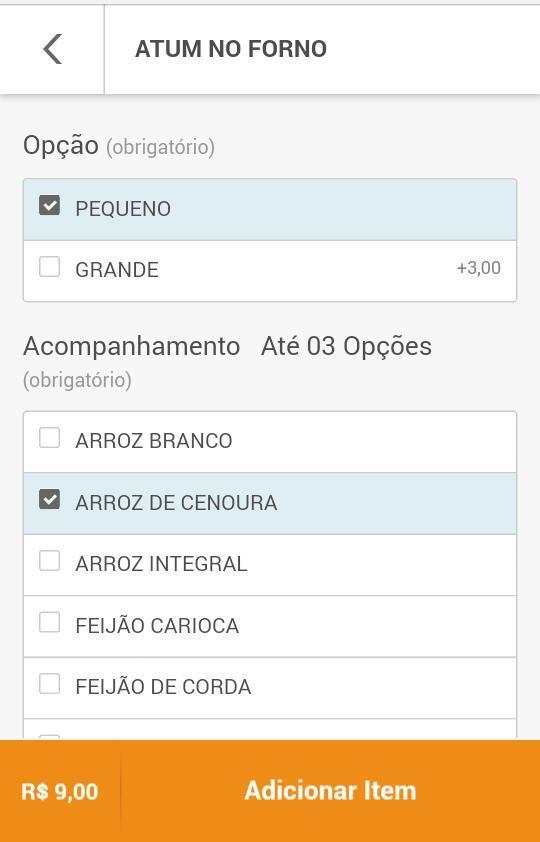The image size is (540, 842).
Task: Tap the ATUM NO FORNO title
Action: click(231, 49)
